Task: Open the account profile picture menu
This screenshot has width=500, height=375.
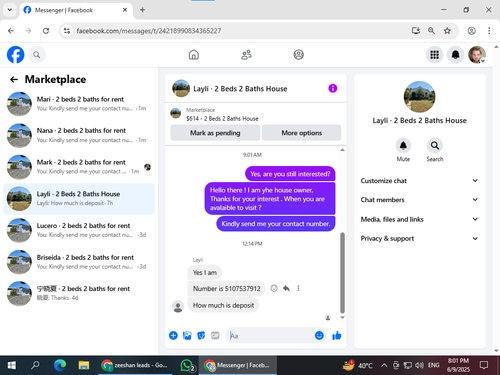Action: [477, 55]
